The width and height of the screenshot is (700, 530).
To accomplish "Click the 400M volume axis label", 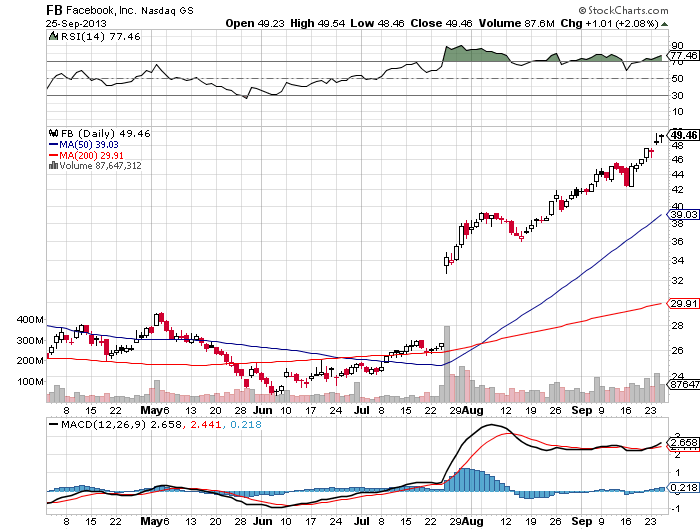I will [x=30, y=319].
